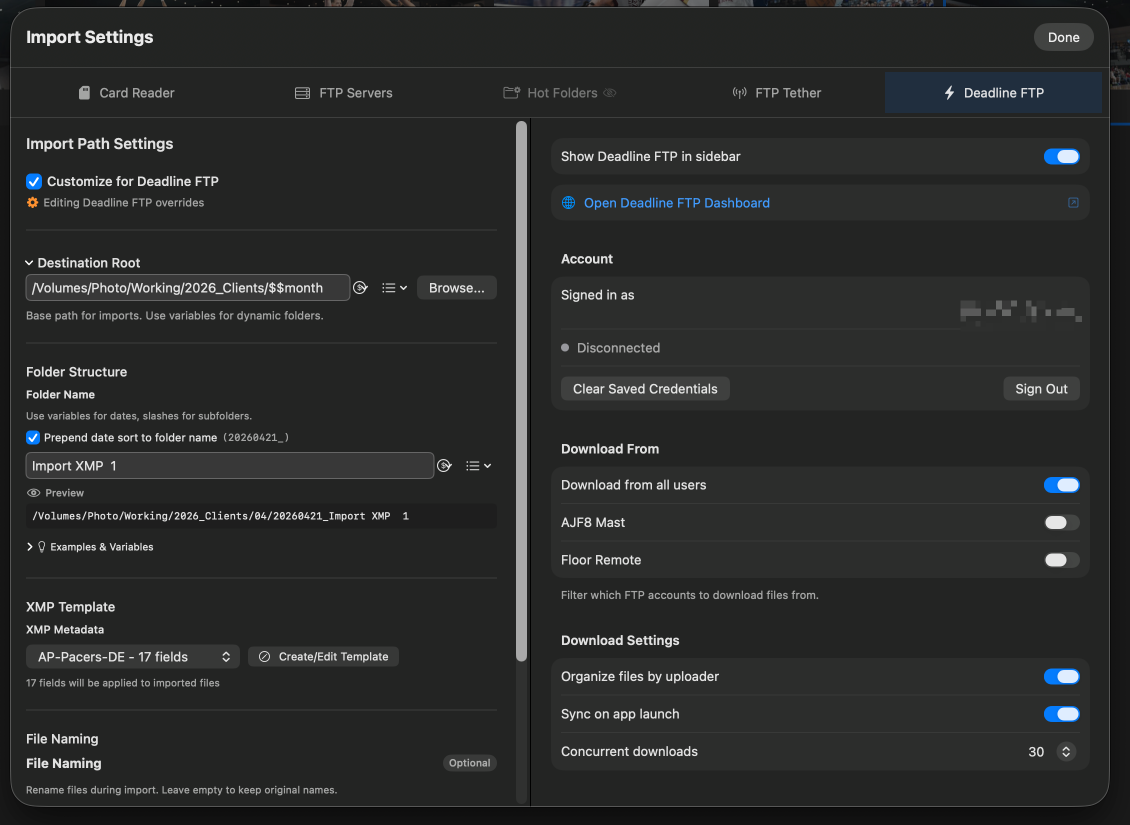This screenshot has width=1130, height=825.
Task: Open the AP-Pacers-DE XMP template dropdown
Action: [x=133, y=656]
